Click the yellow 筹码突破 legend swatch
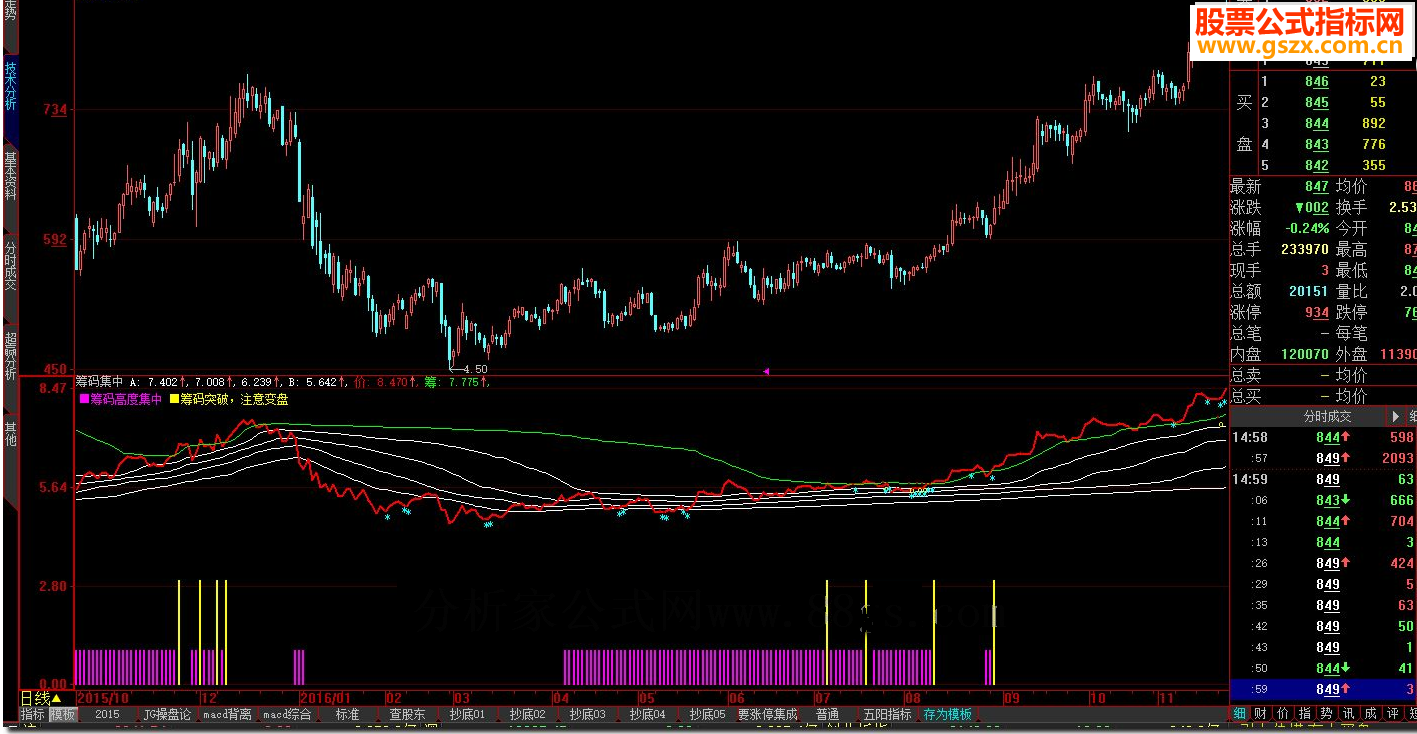Viewport: 1417px width, 734px height. (x=175, y=400)
